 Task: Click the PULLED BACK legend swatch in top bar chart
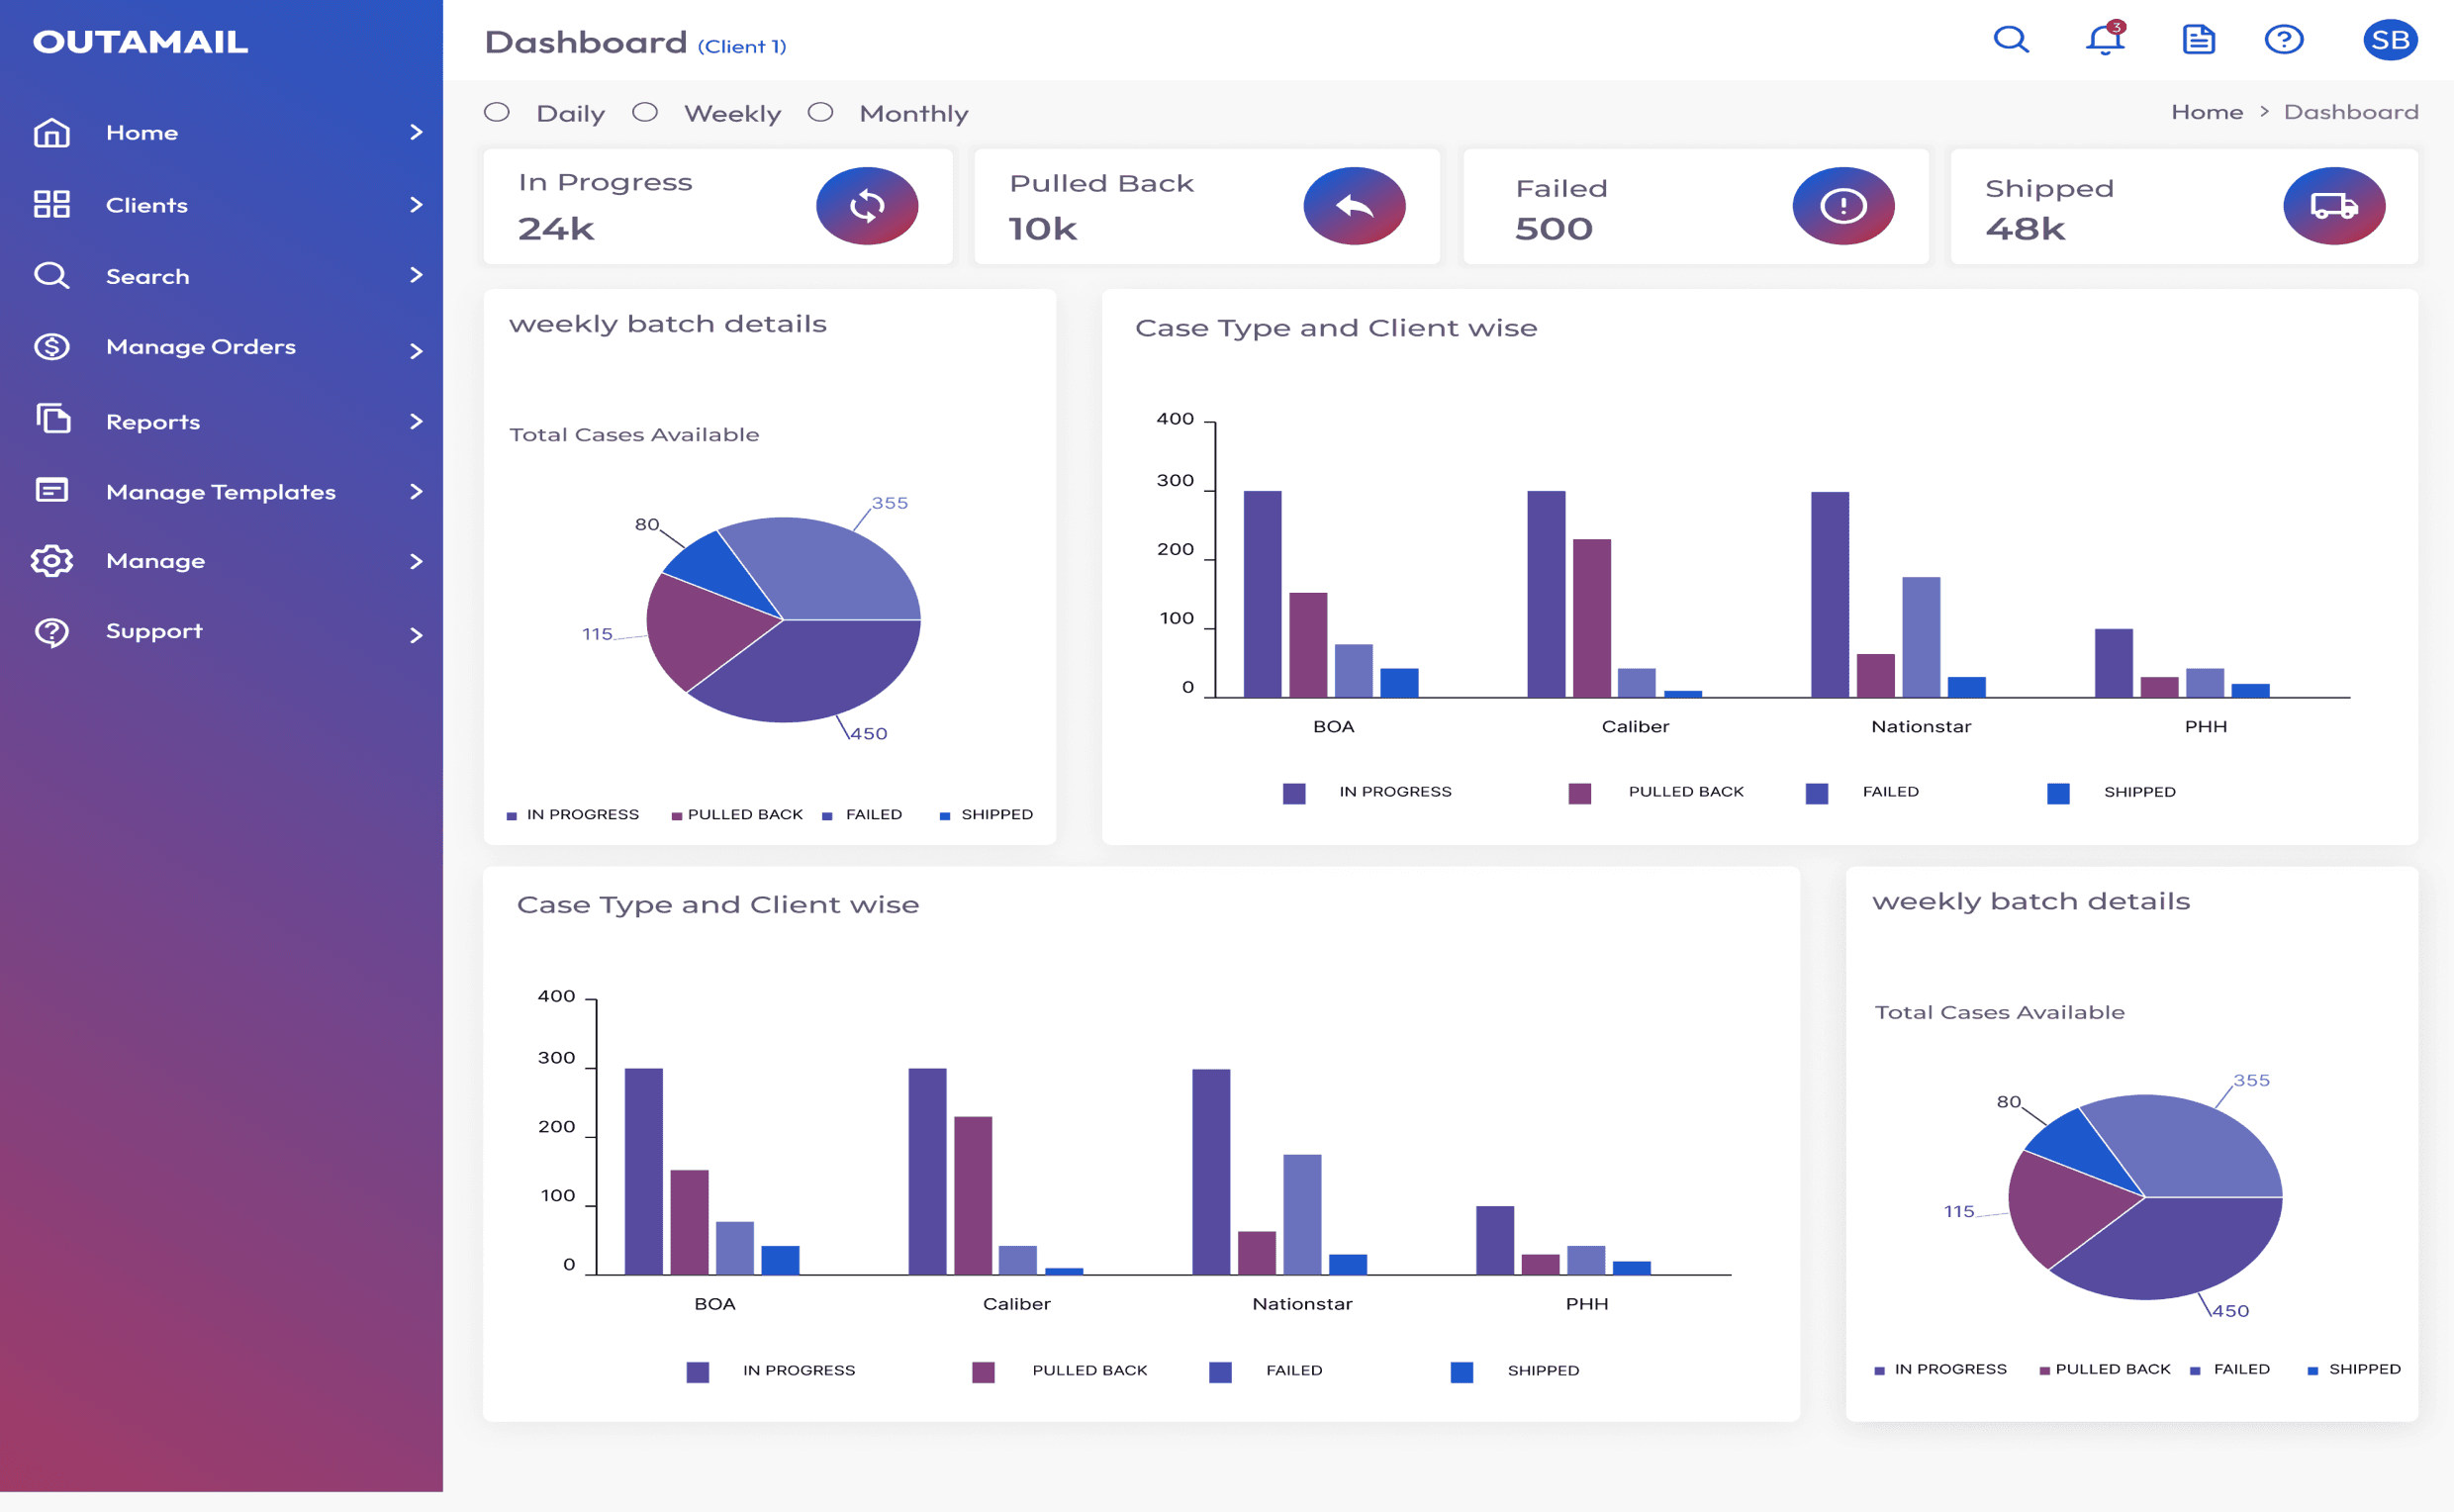[x=1579, y=793]
